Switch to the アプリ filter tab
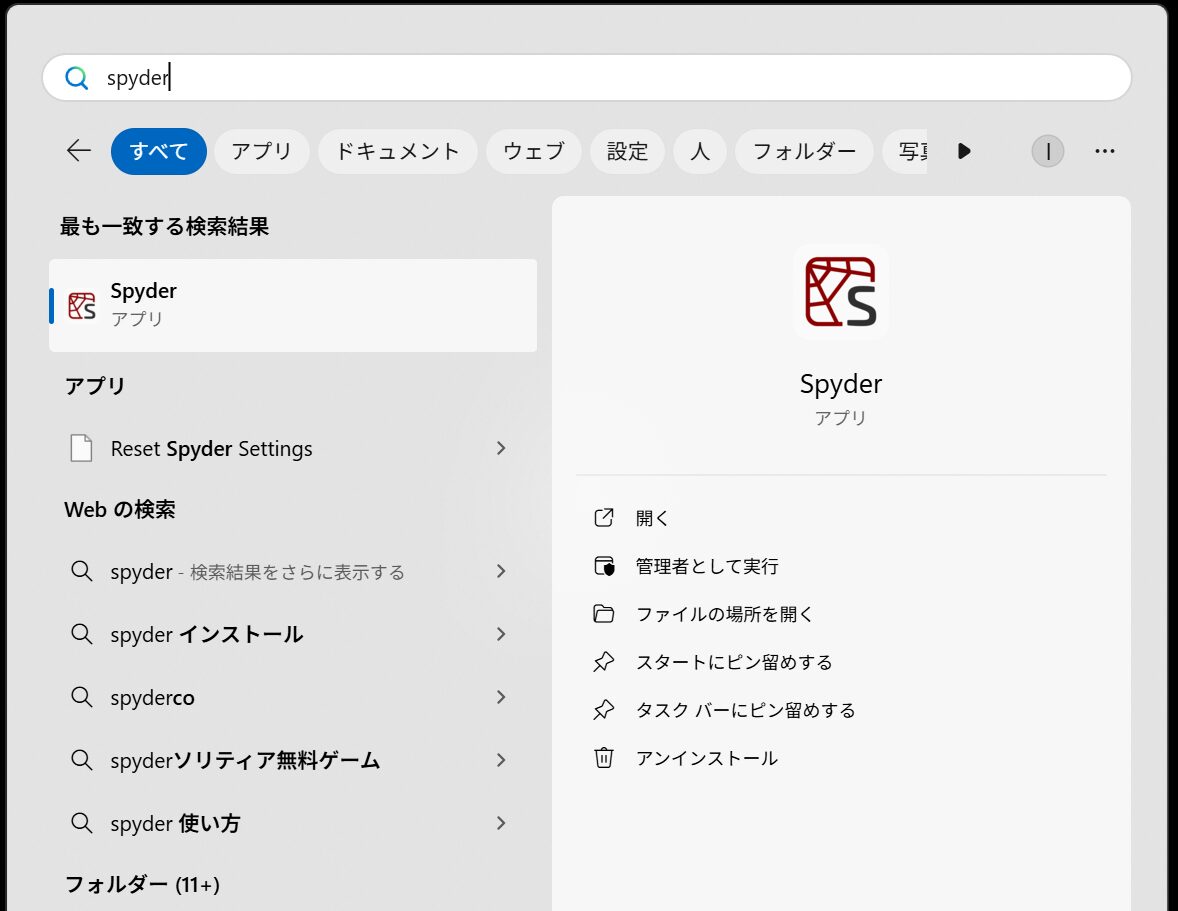 261,151
